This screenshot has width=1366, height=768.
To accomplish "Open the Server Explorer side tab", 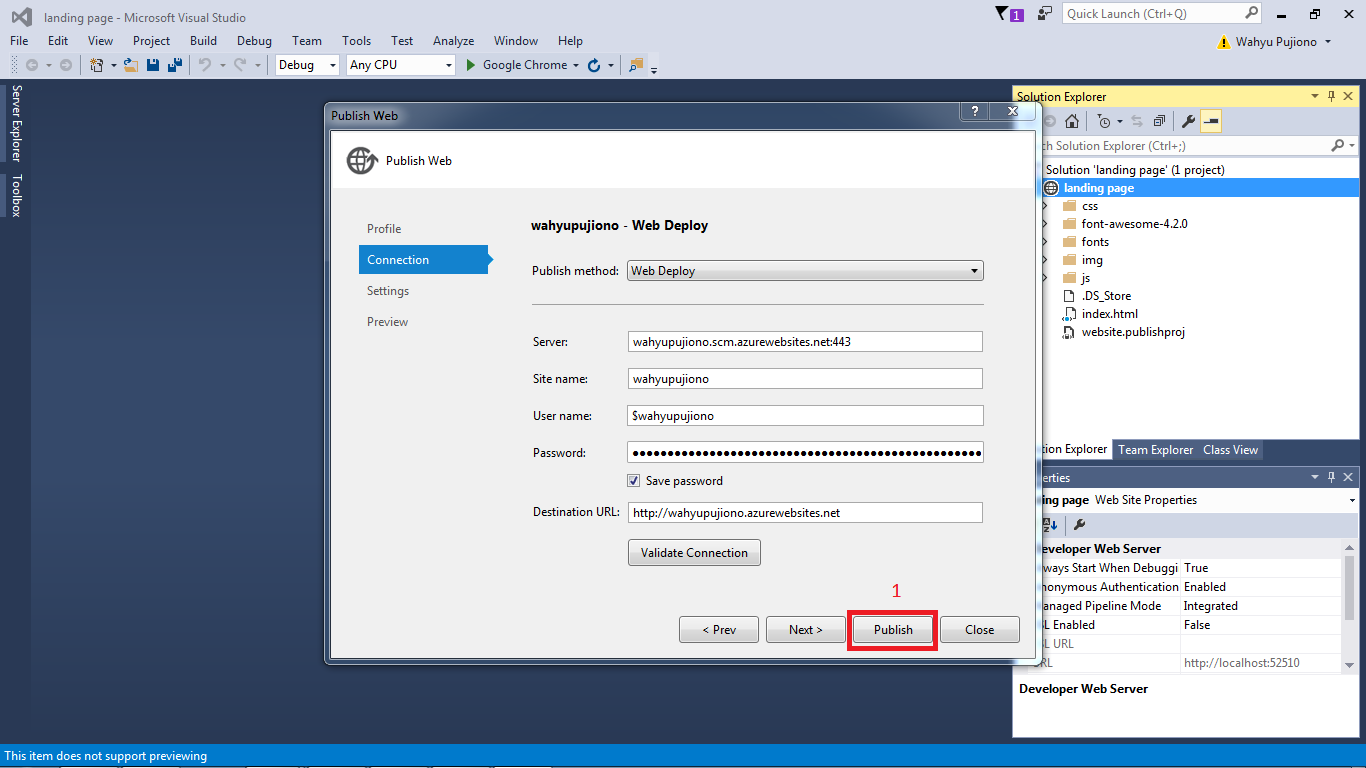I will (x=16, y=123).
